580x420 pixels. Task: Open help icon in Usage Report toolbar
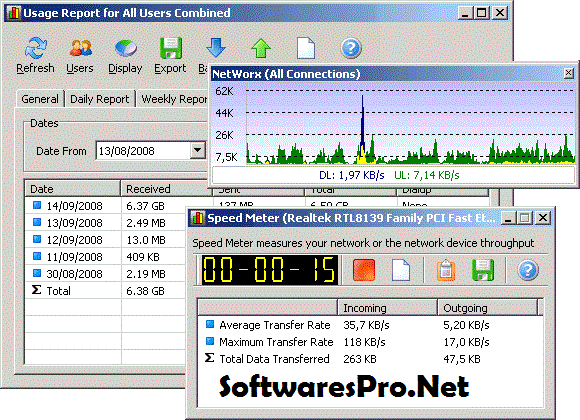pos(351,48)
